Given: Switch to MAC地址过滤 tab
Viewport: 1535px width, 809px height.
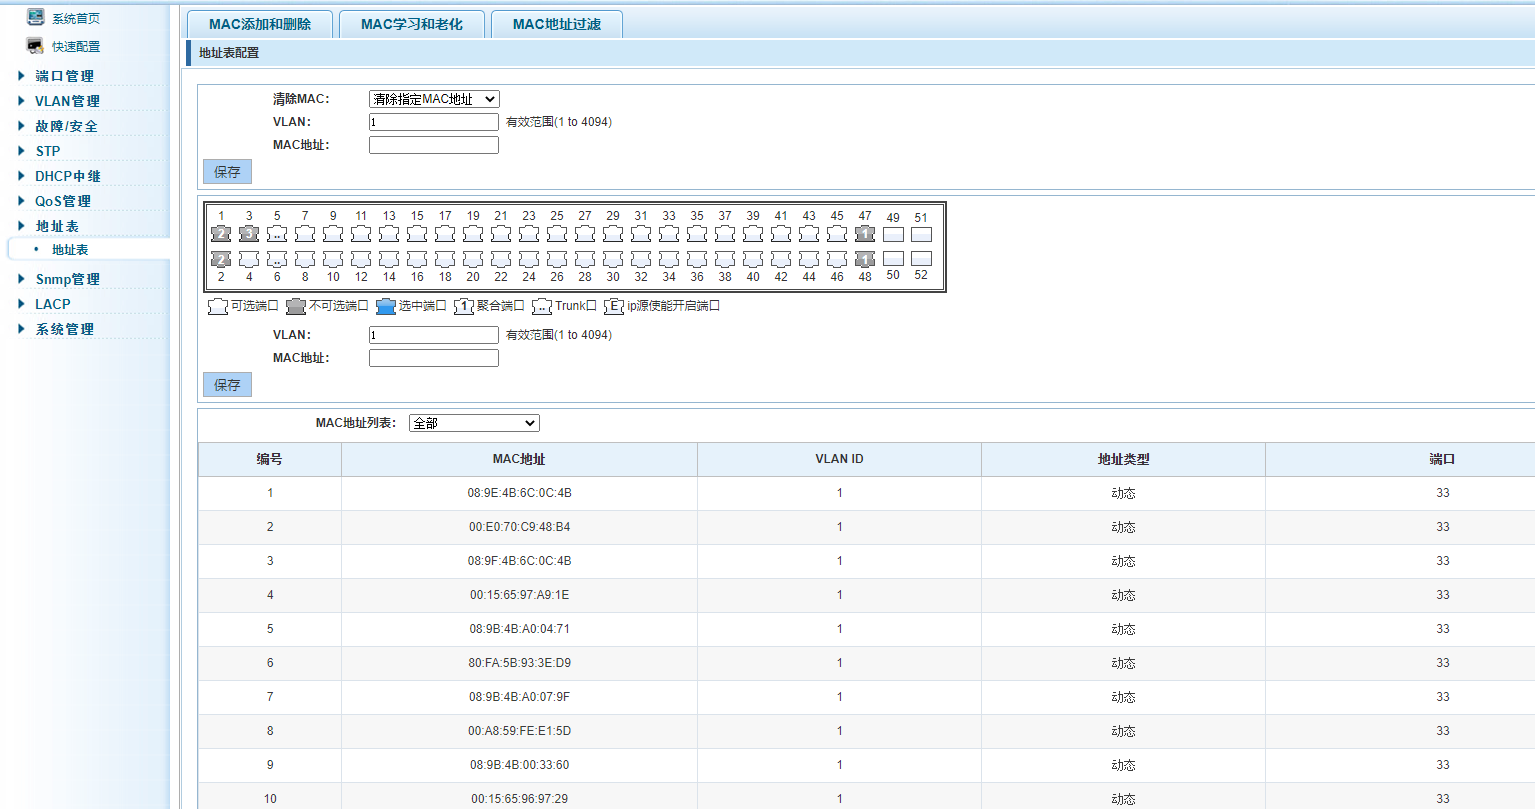Looking at the screenshot, I should click(557, 24).
